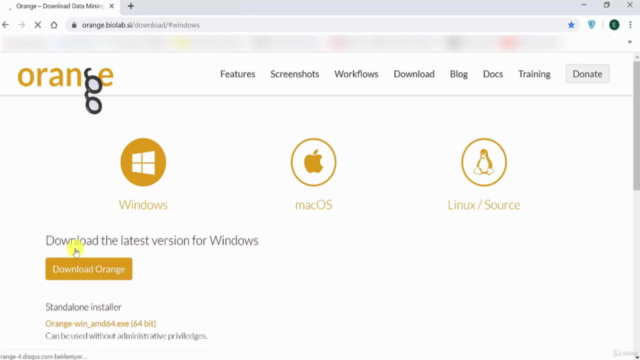Click the site padlock security icon

point(74,25)
